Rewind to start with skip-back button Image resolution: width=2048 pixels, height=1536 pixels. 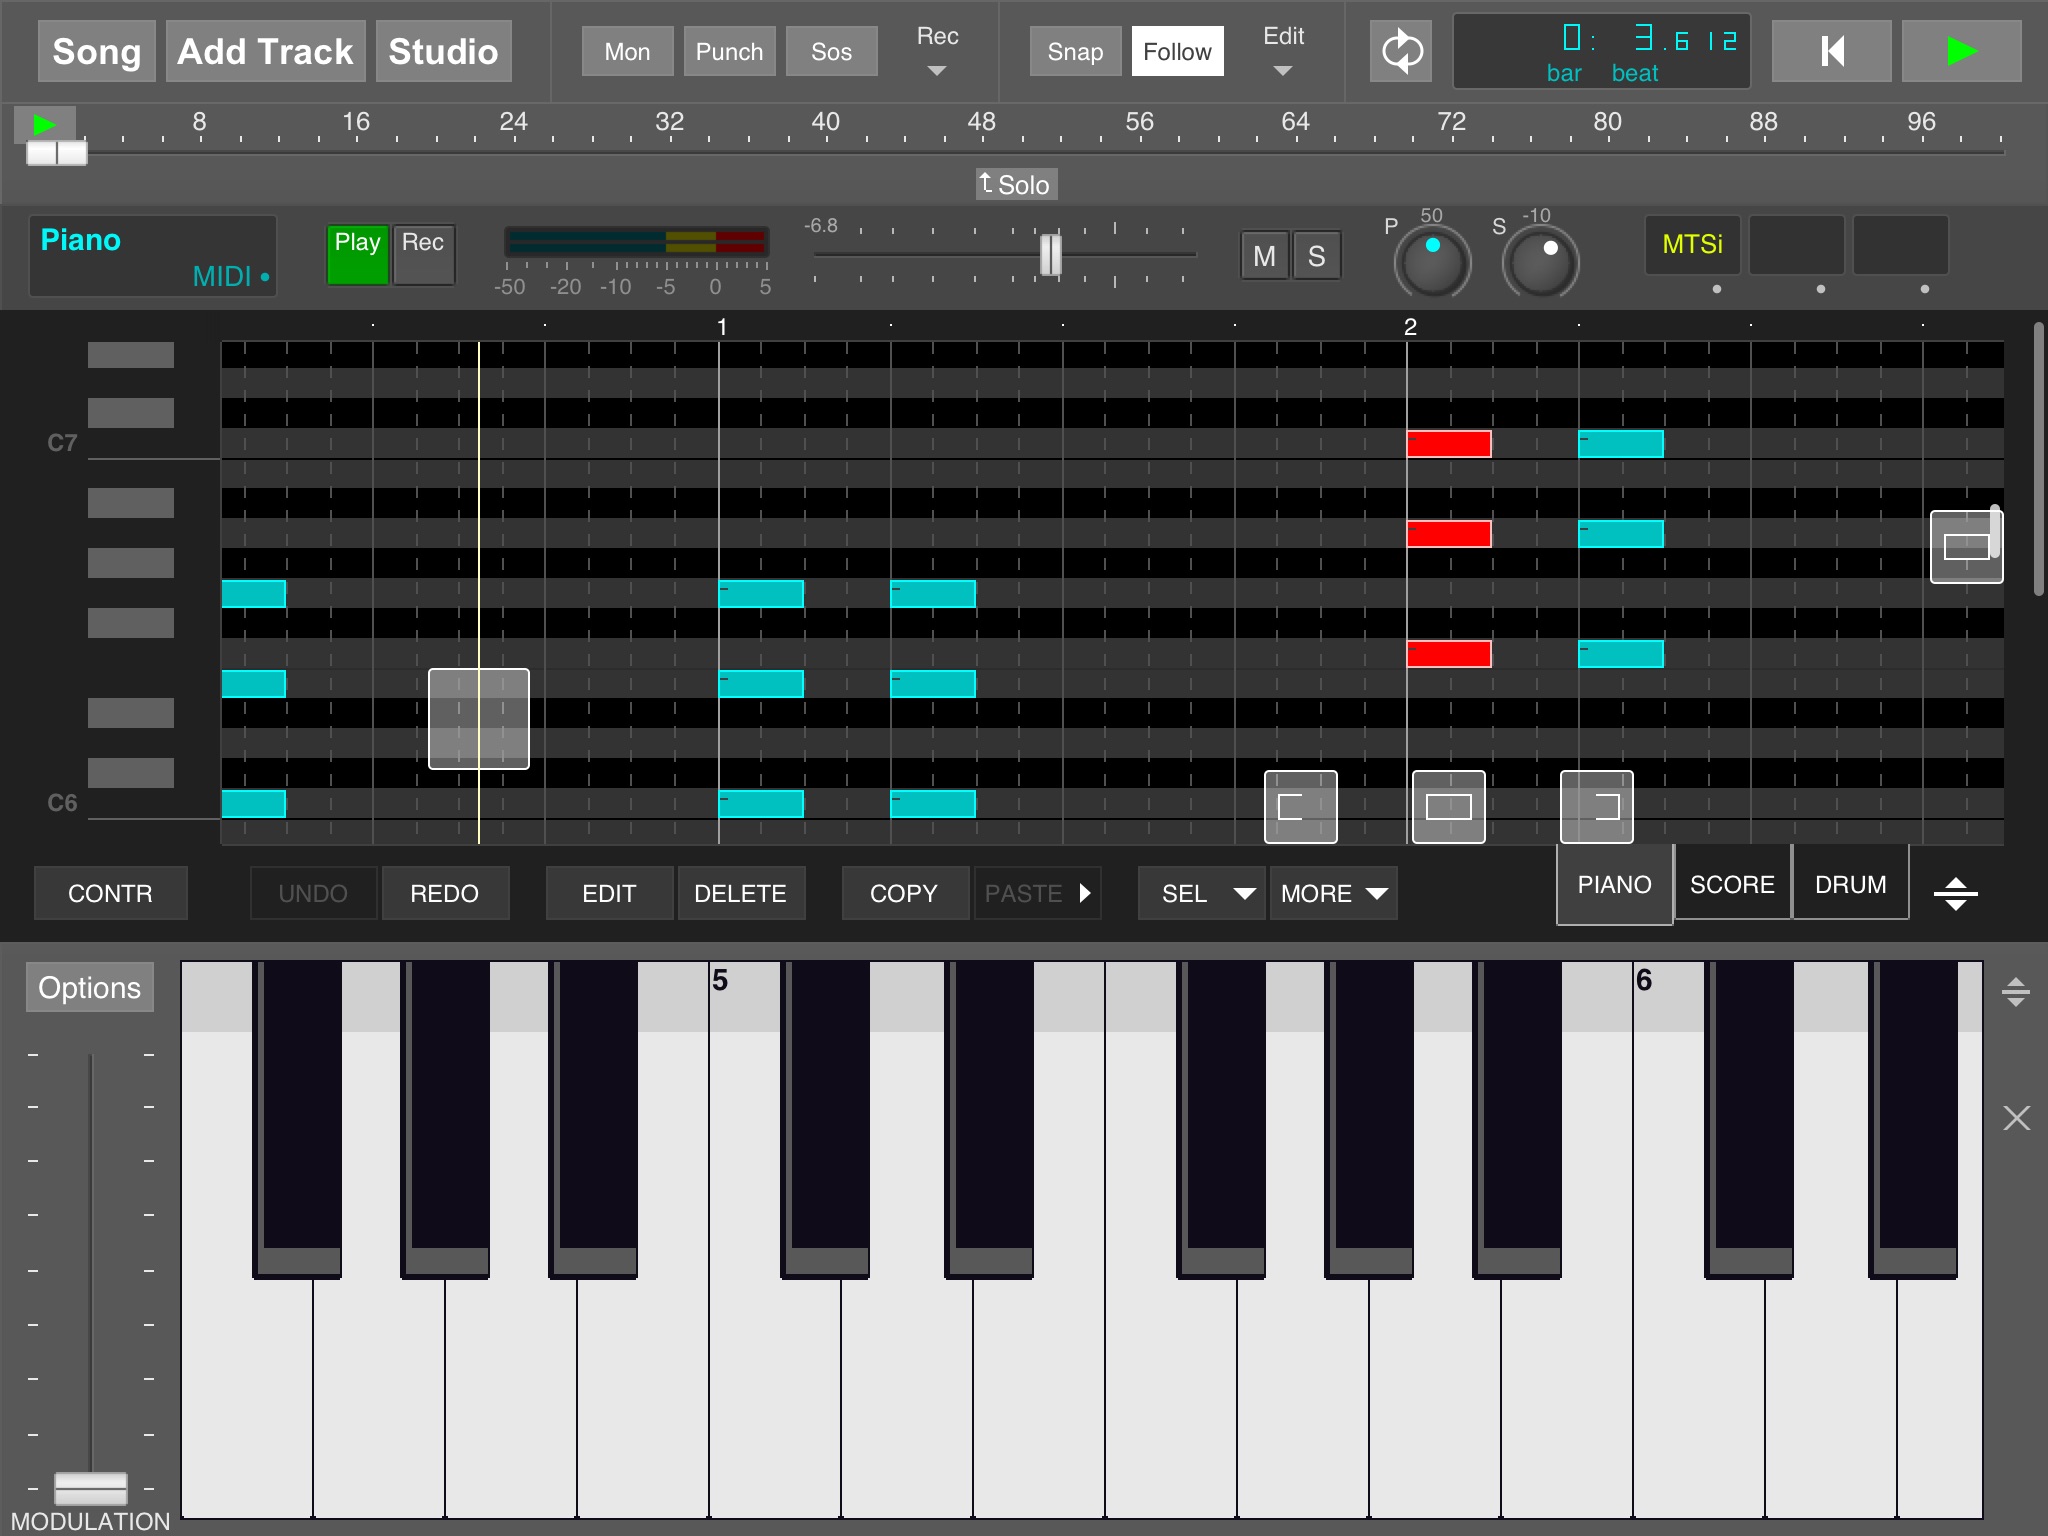1831,51
